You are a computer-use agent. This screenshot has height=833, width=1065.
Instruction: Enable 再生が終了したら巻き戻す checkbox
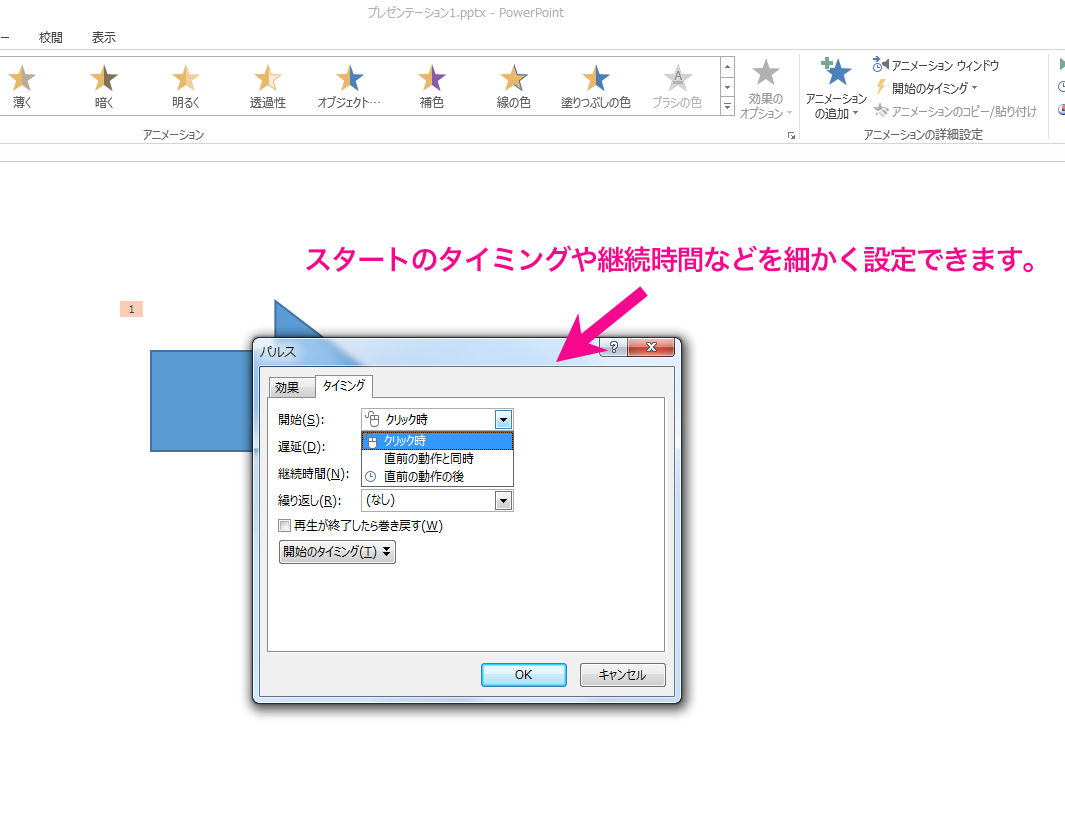[283, 525]
